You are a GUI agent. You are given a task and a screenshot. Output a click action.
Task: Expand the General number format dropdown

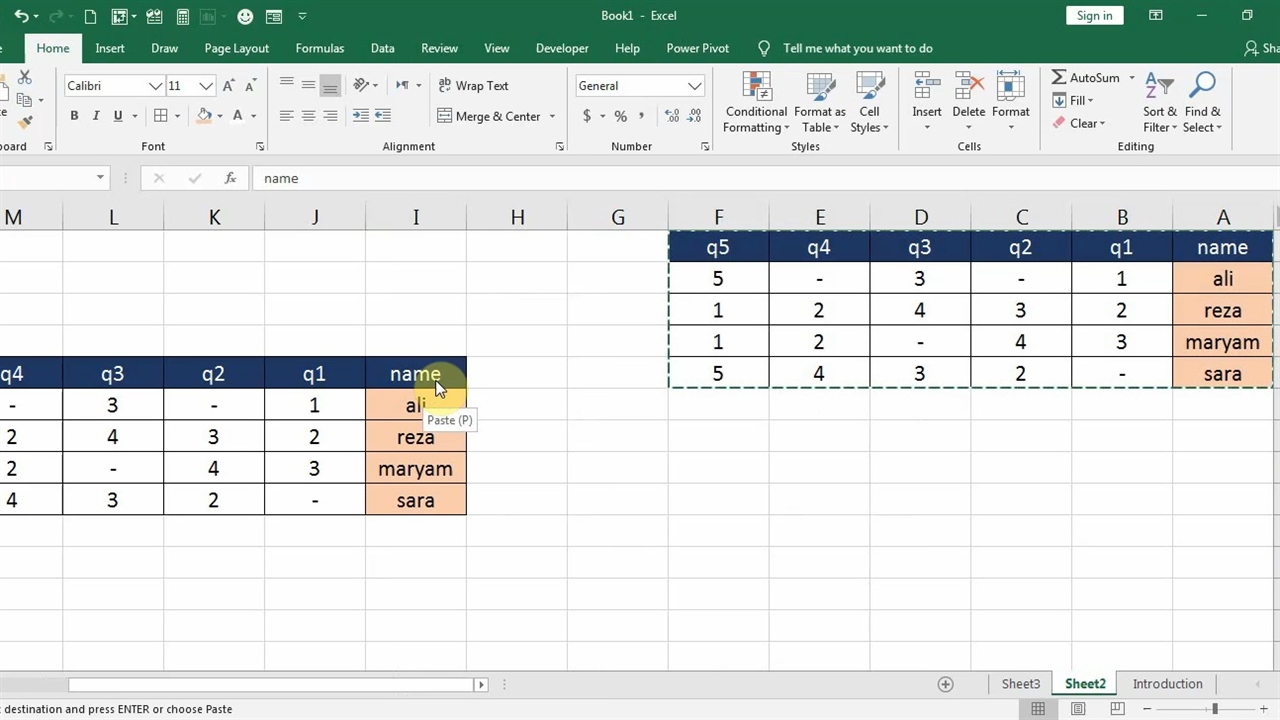pos(694,86)
